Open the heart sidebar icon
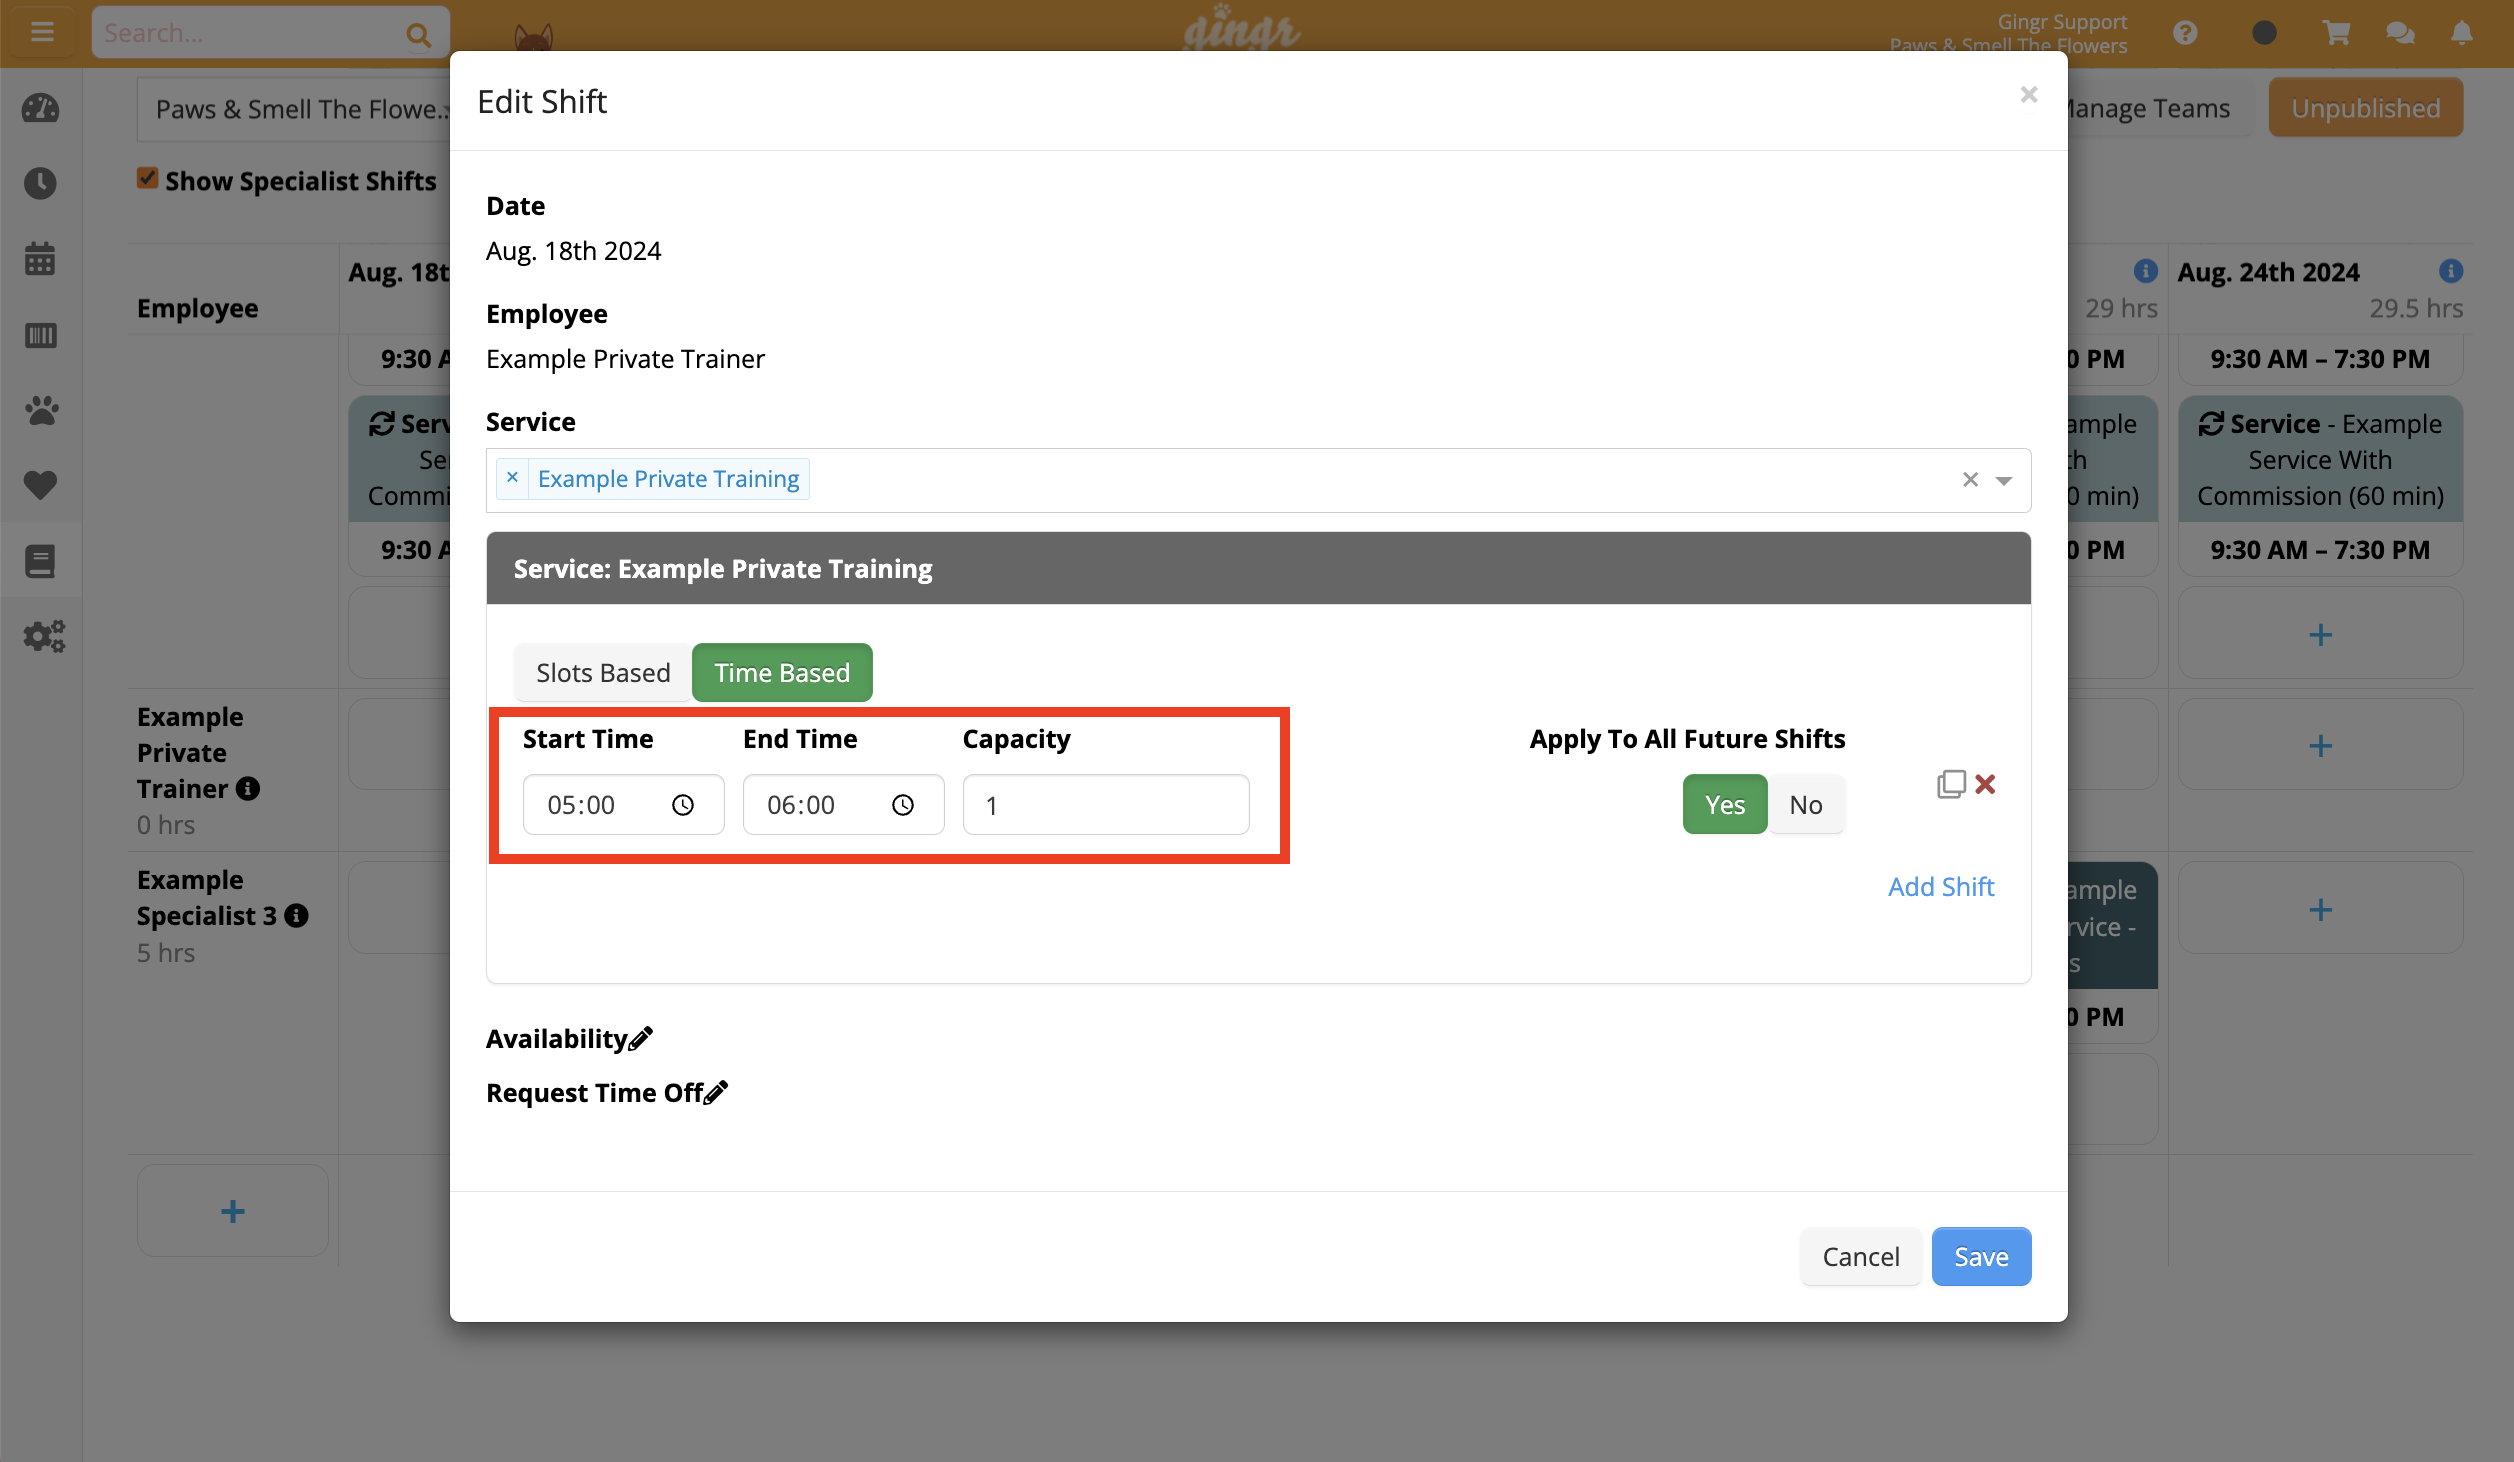Viewport: 2514px width, 1462px height. coord(40,485)
